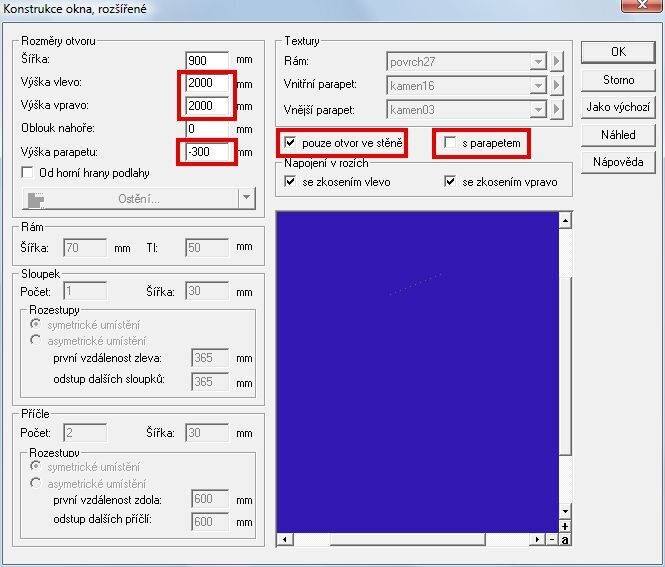Viewport: 665px width, 567px height.
Task: Click the Sloupek Šířka field
Action: pyautogui.click(x=207, y=291)
